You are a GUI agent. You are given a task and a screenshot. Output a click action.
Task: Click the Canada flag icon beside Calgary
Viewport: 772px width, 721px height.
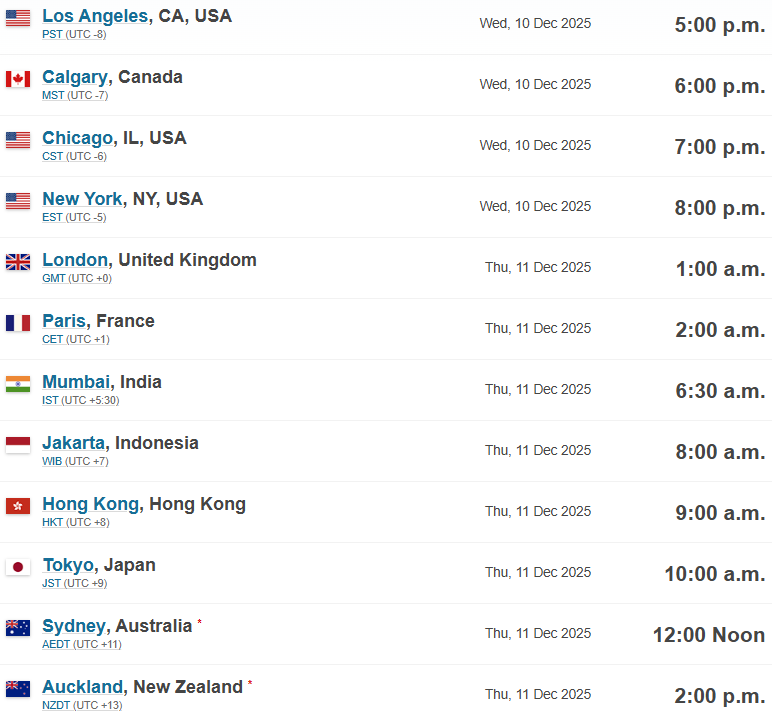(x=18, y=79)
